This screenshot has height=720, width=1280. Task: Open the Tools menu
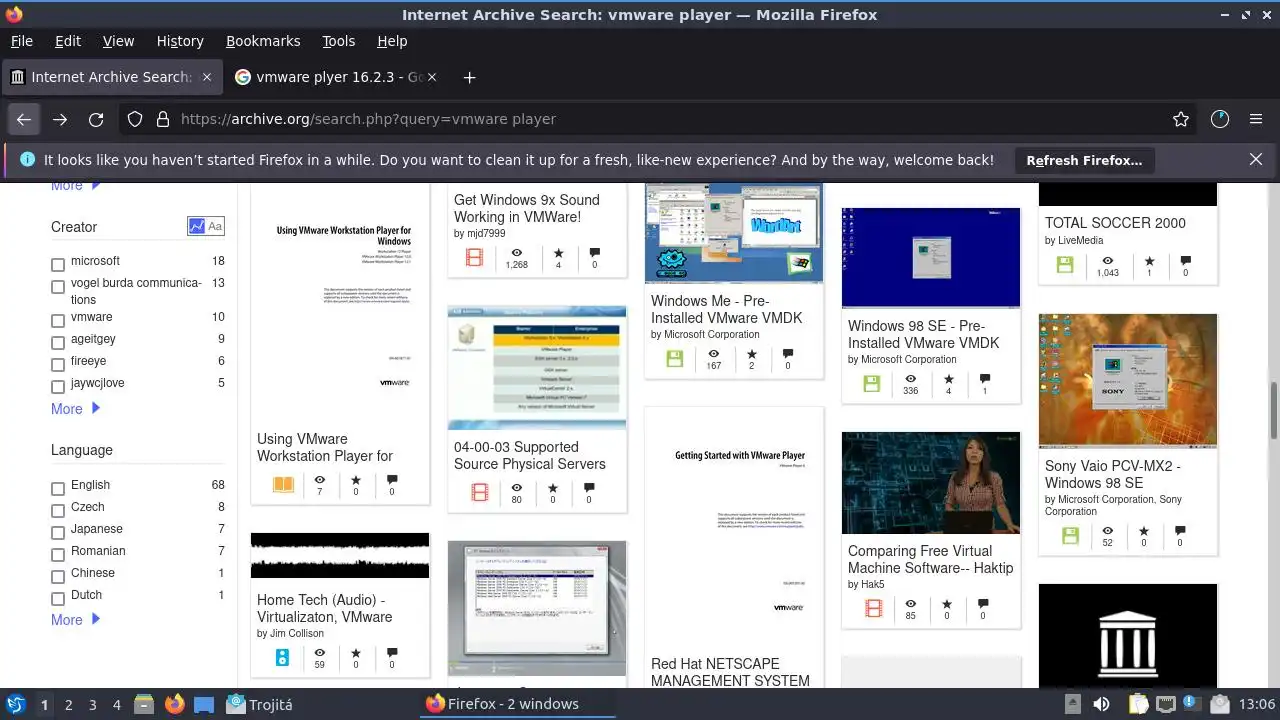(338, 41)
